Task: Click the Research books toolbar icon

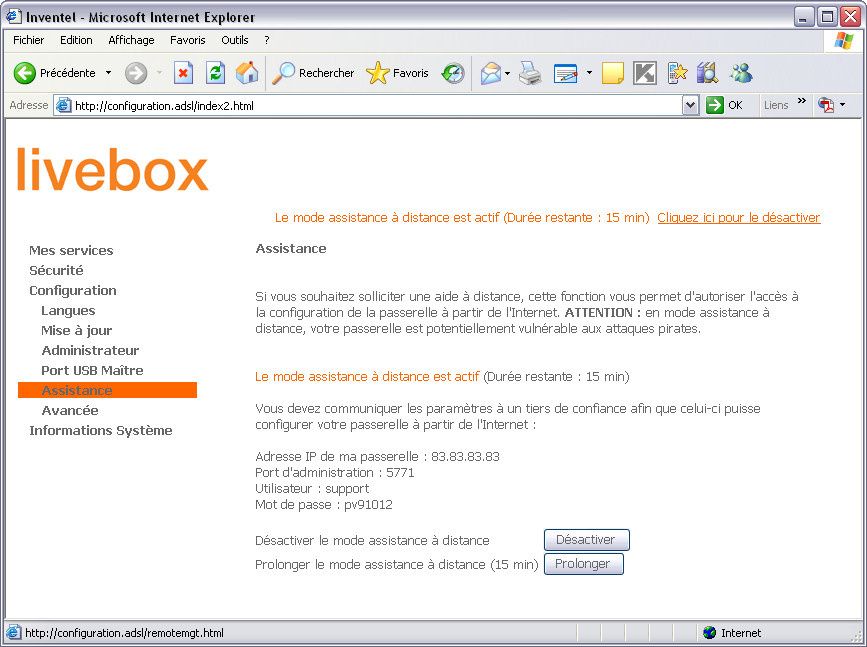Action: point(708,73)
